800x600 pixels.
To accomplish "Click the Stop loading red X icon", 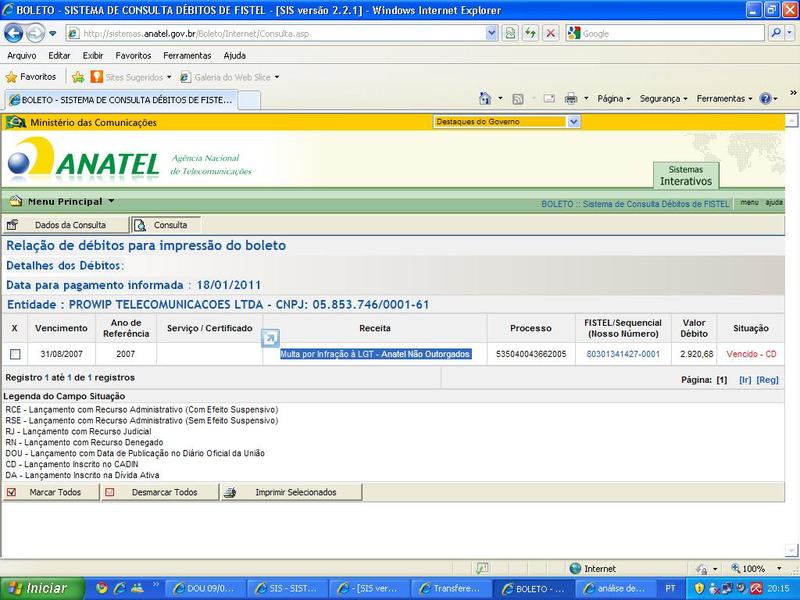I will (551, 34).
